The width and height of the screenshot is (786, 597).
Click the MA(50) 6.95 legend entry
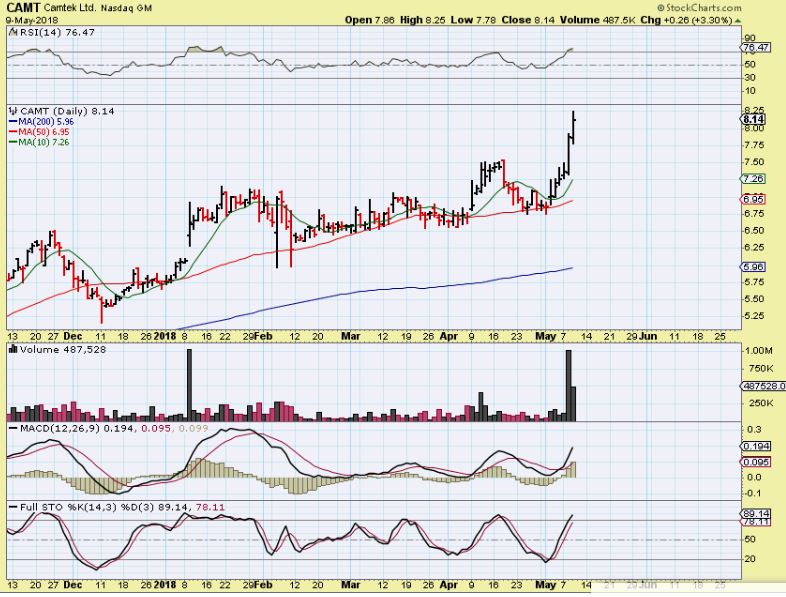pos(39,132)
